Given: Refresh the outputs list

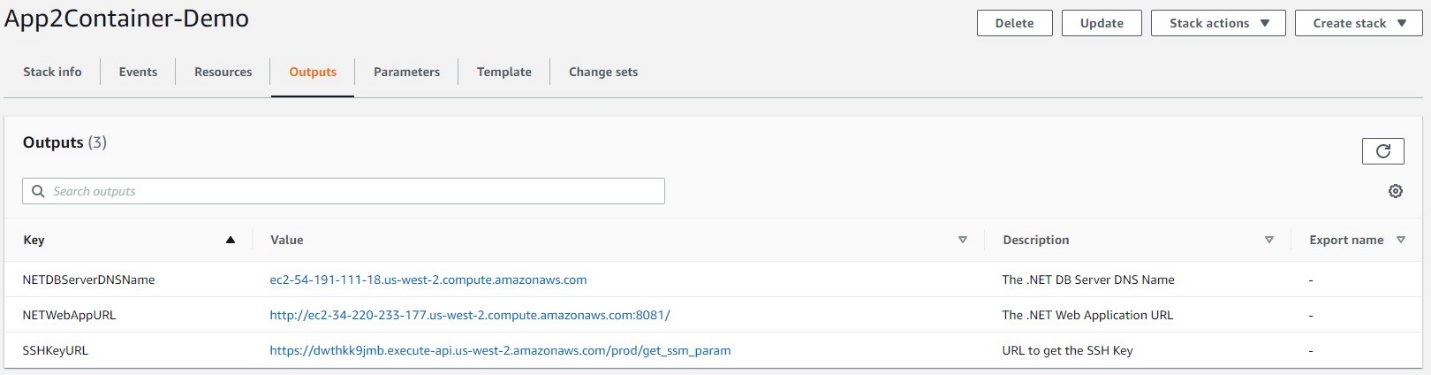Looking at the screenshot, I should tap(1383, 151).
